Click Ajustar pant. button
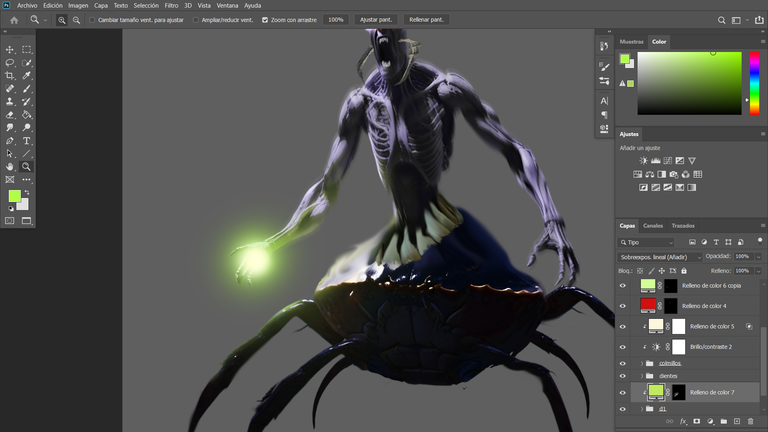The image size is (768, 432). click(376, 20)
